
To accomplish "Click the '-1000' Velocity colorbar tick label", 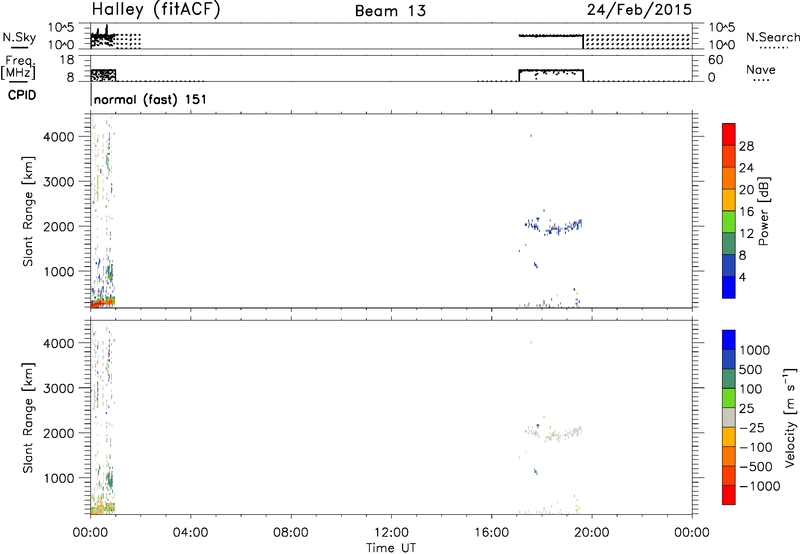I will [759, 486].
